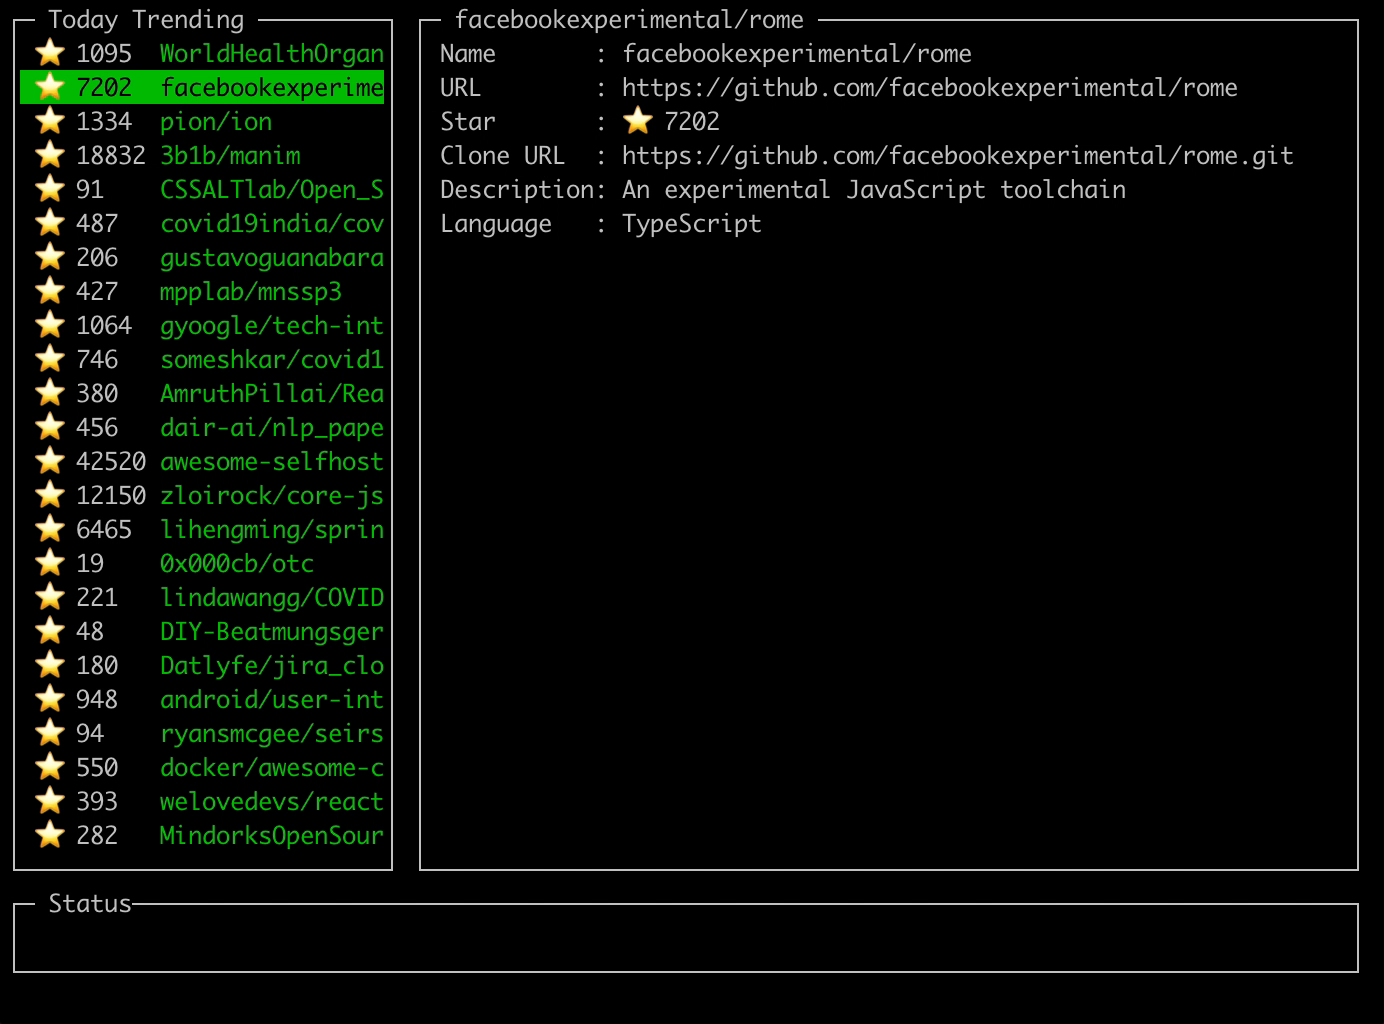
Task: Click the 42520 star count
Action: [111, 461]
